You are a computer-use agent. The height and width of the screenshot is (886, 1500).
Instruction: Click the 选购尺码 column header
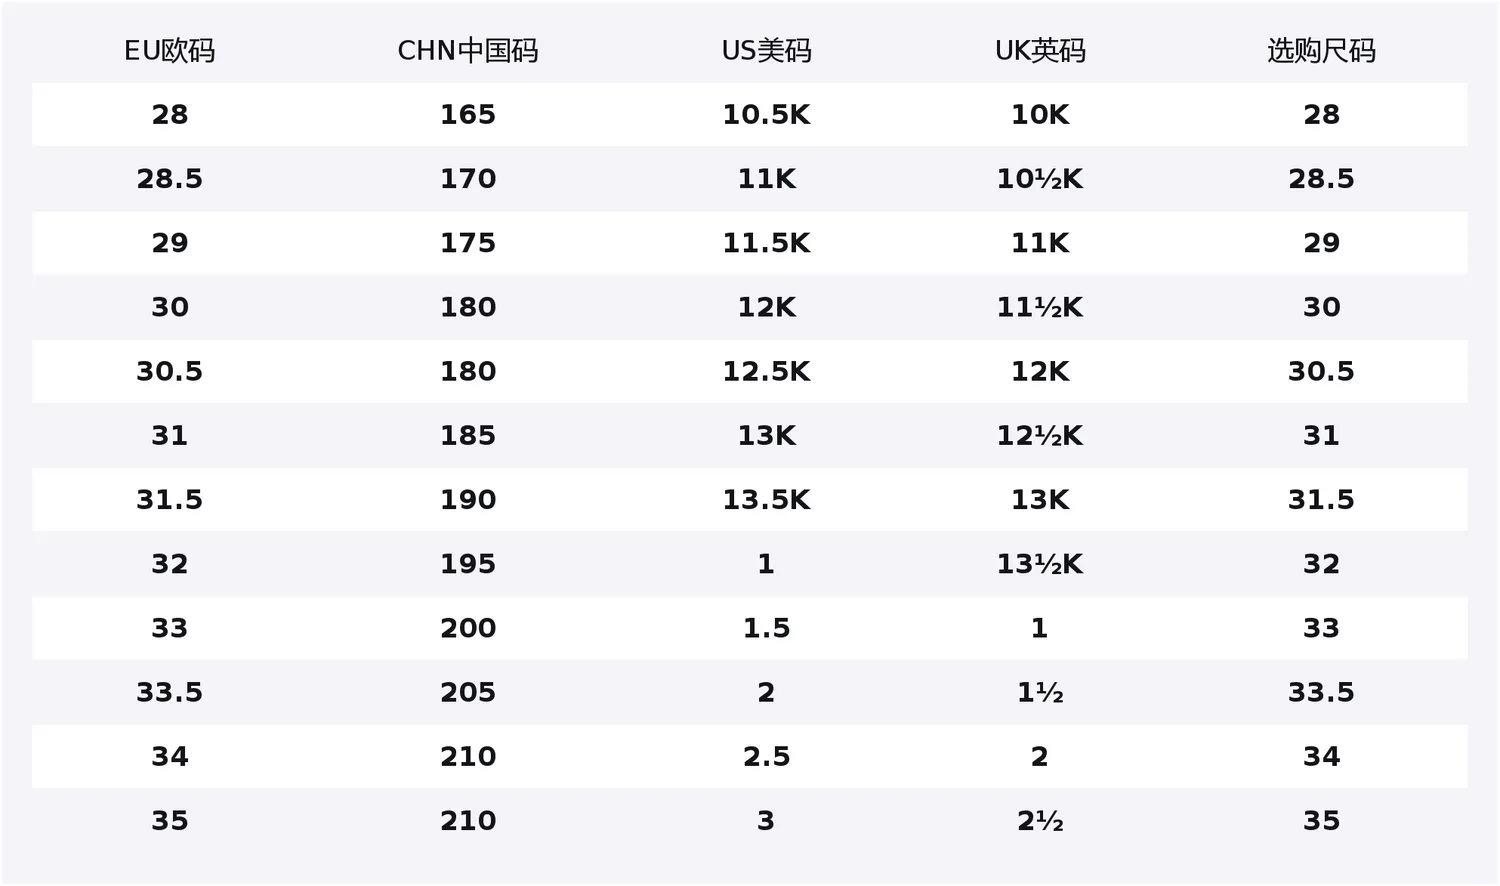coord(1321,51)
